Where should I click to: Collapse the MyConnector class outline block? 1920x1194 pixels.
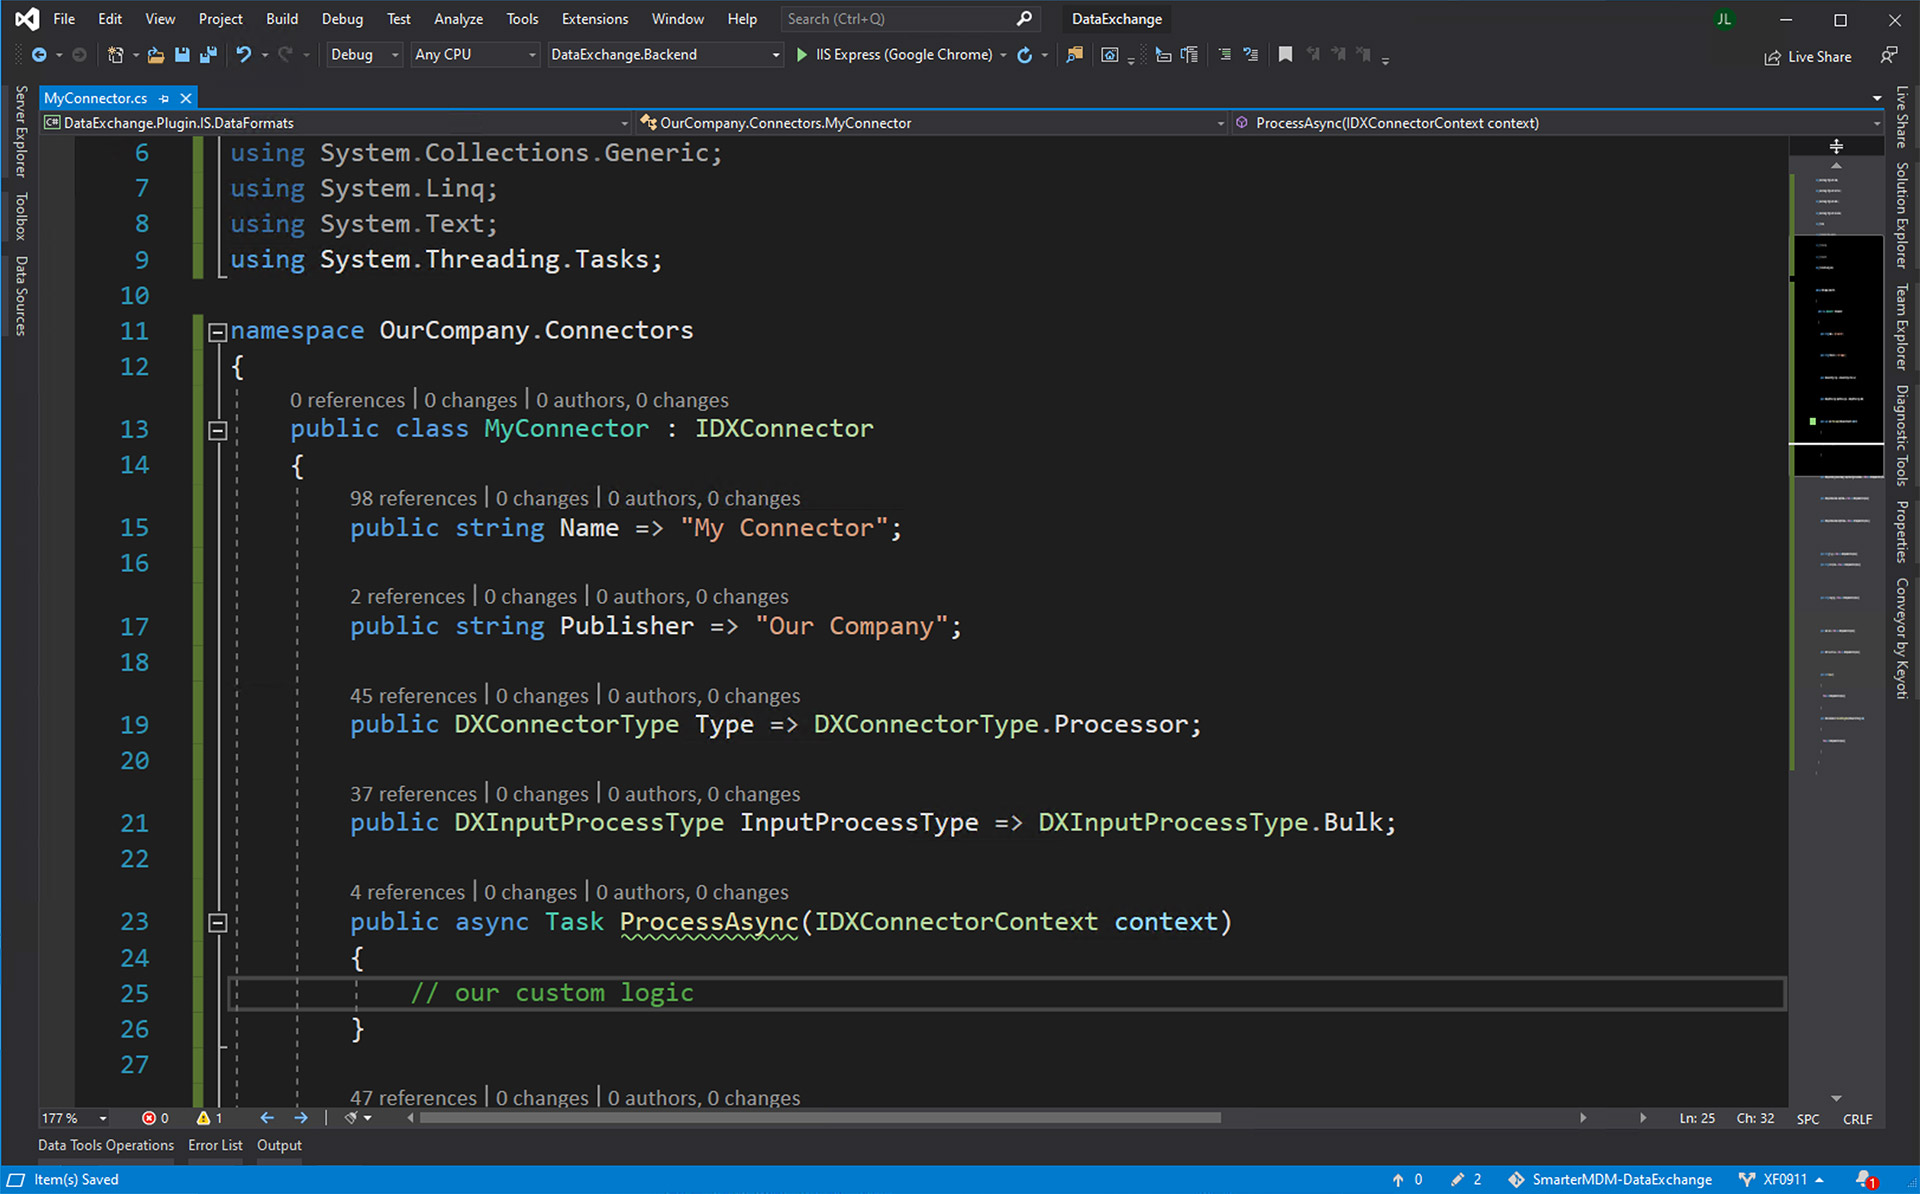coord(217,430)
